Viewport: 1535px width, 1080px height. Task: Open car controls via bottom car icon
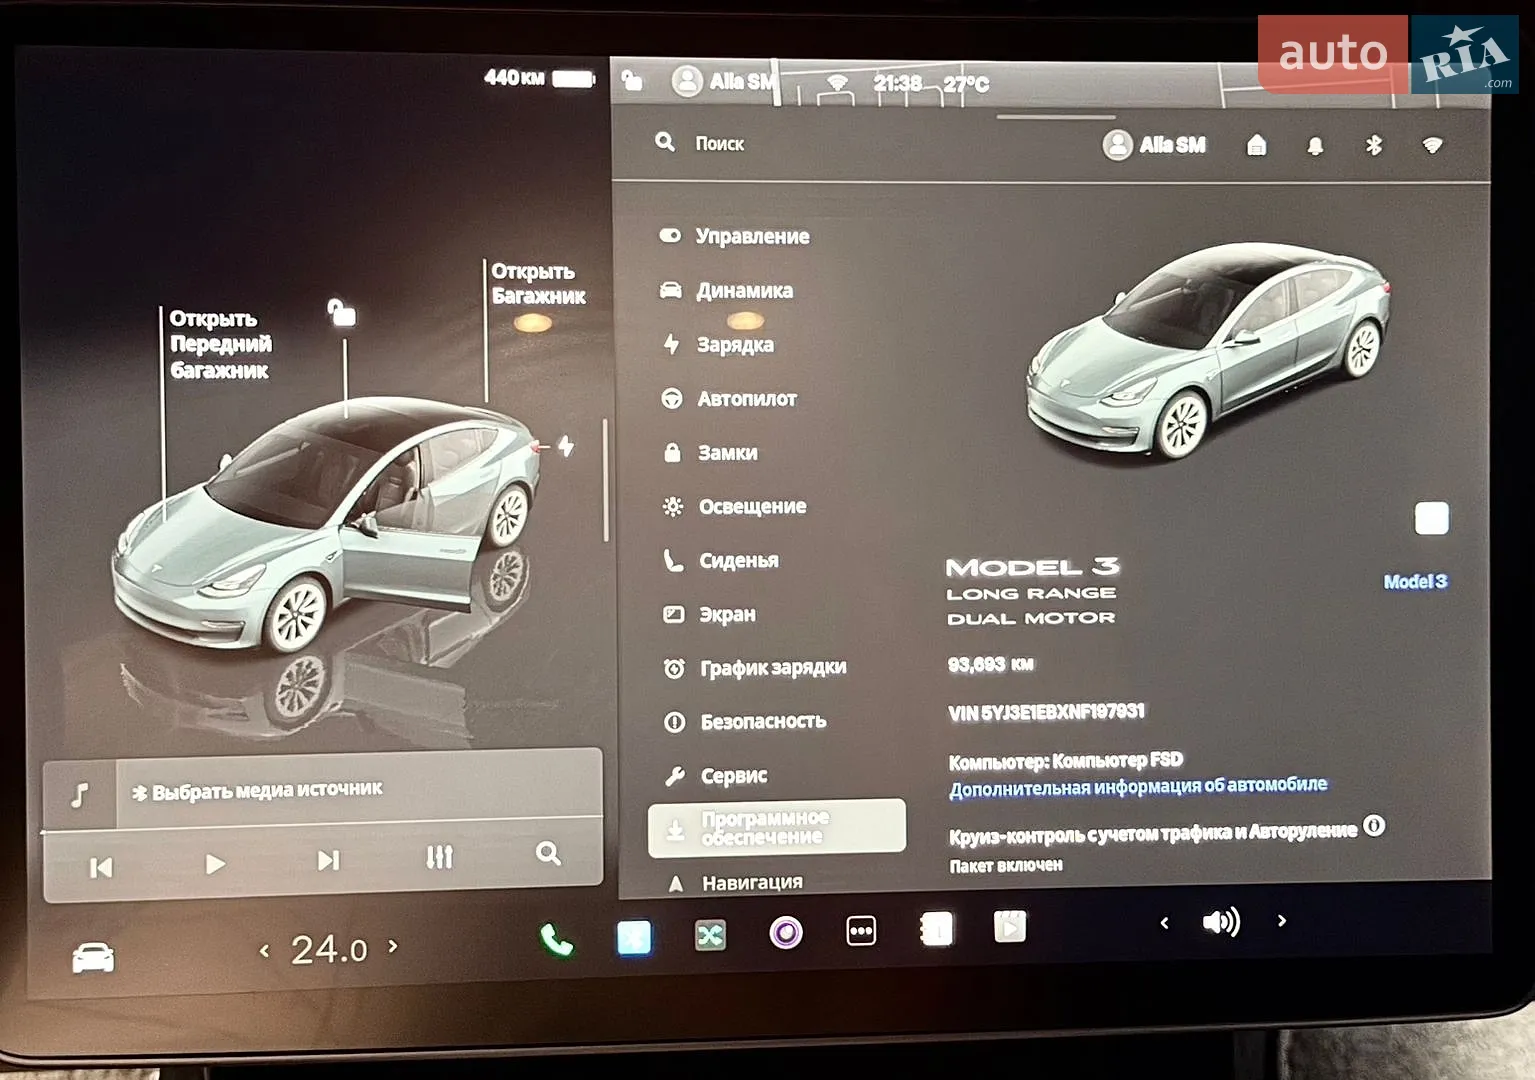93,957
